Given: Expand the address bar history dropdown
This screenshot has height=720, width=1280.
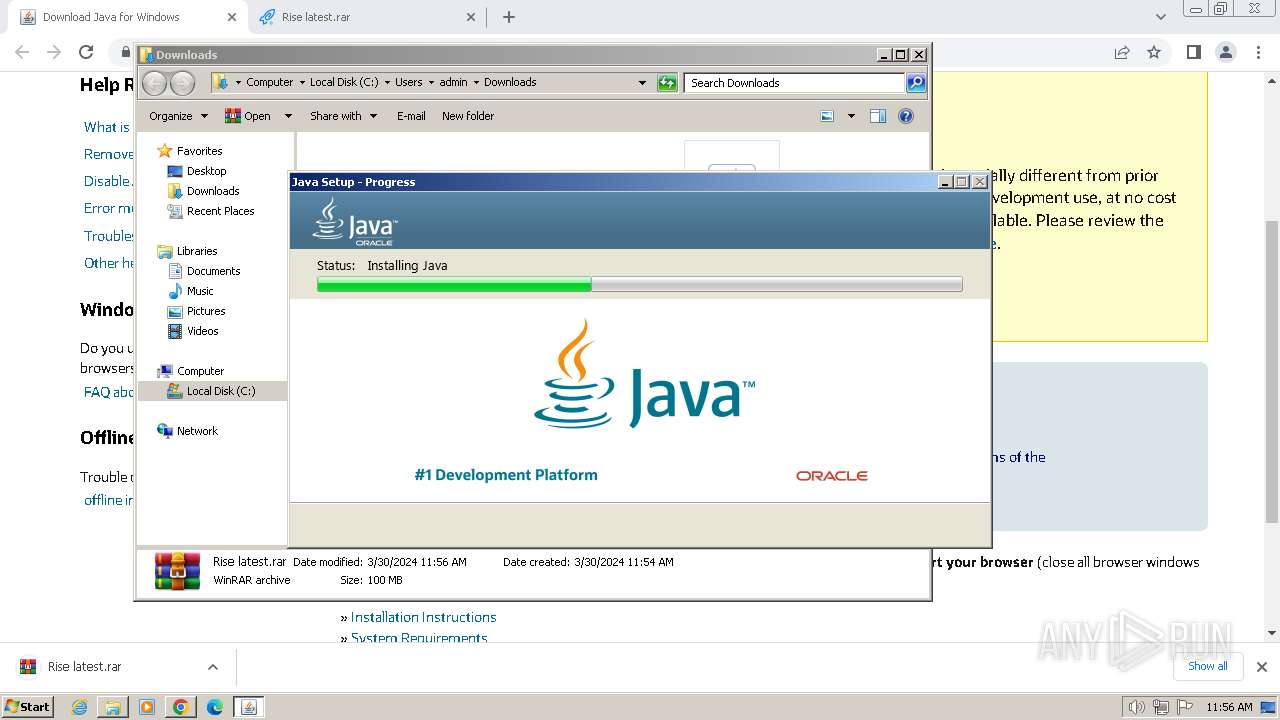Looking at the screenshot, I should click(642, 83).
